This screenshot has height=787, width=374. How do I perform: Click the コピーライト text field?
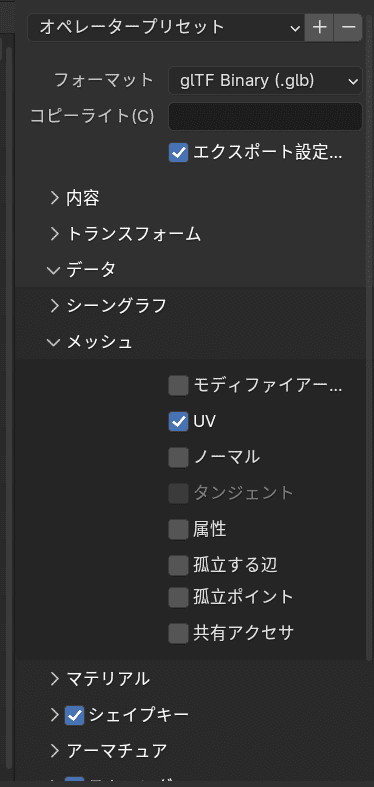(x=265, y=116)
